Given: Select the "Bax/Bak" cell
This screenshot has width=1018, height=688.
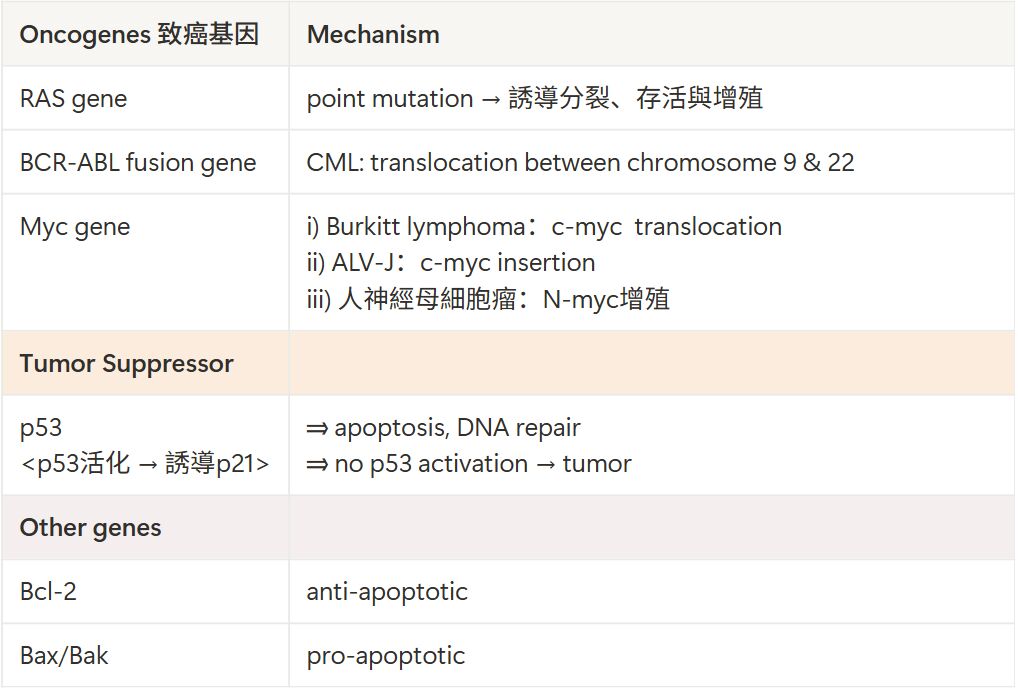Looking at the screenshot, I should click(64, 656).
